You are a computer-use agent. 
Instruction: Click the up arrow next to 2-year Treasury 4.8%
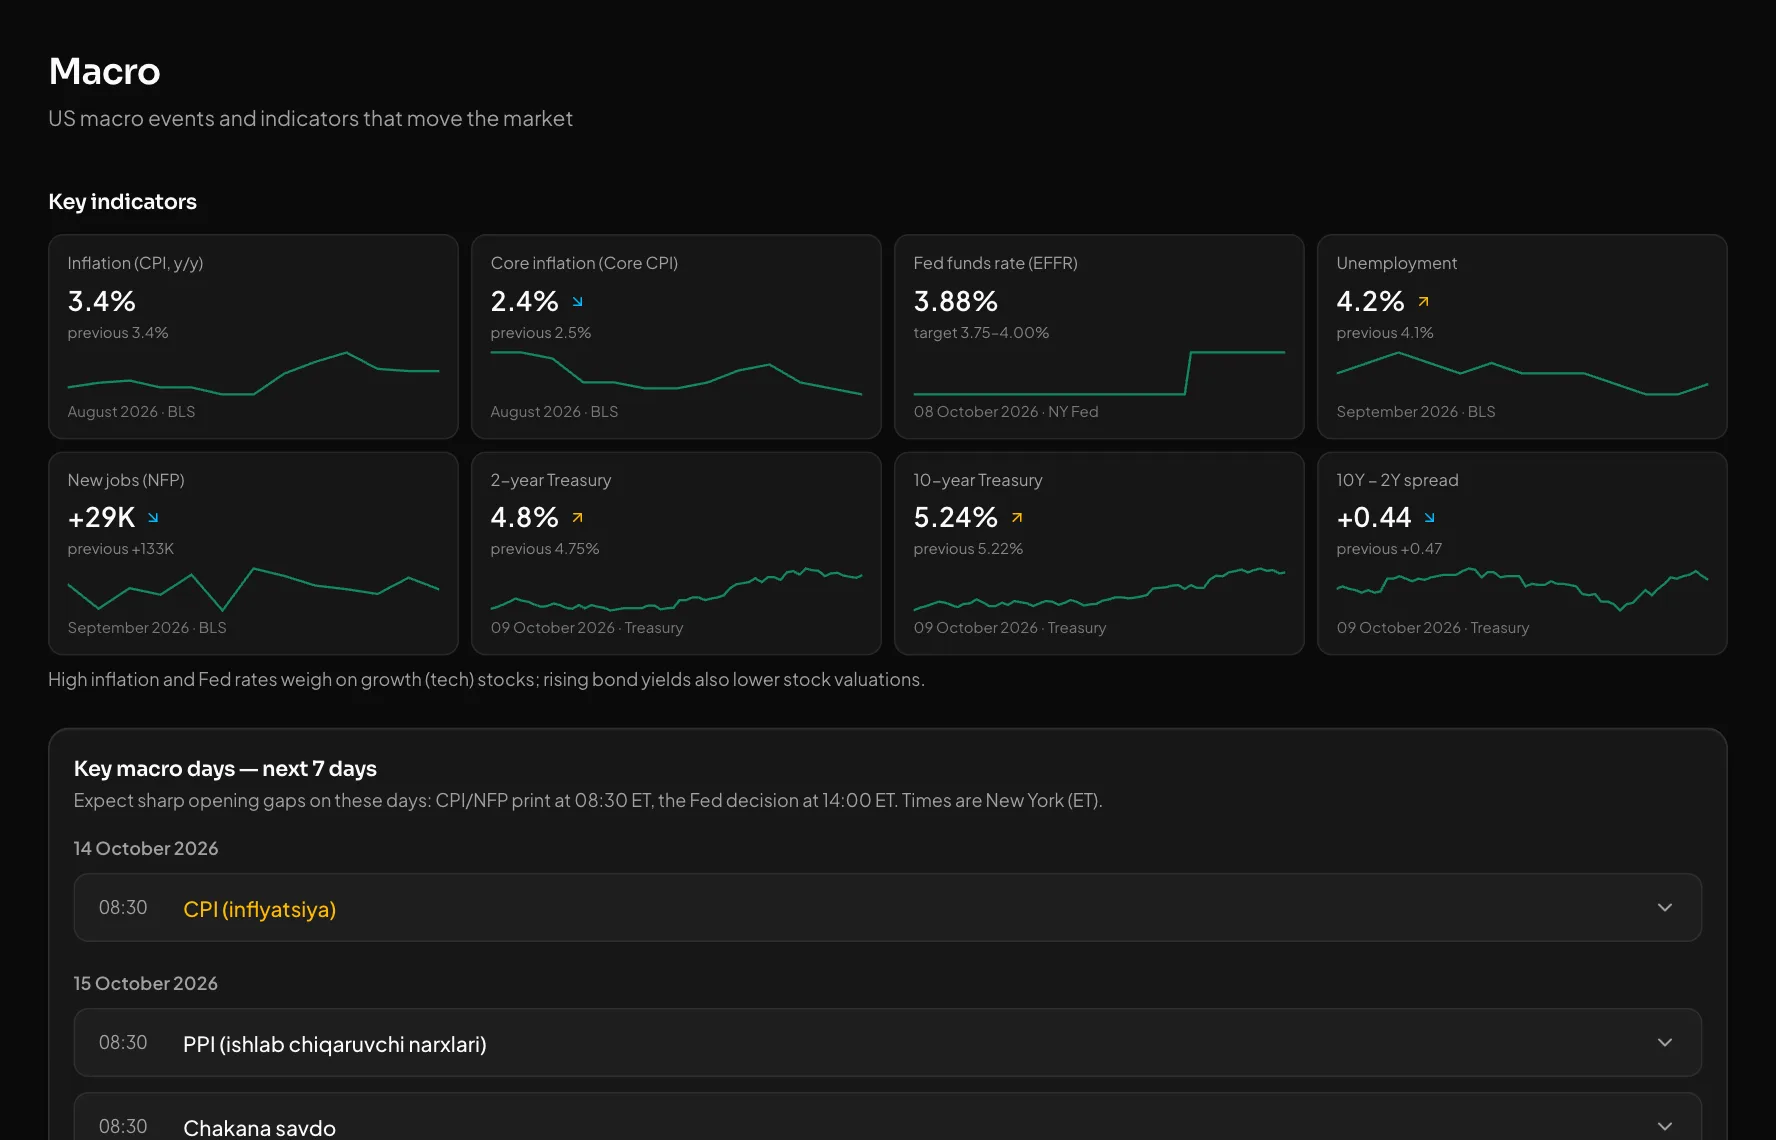tap(577, 517)
